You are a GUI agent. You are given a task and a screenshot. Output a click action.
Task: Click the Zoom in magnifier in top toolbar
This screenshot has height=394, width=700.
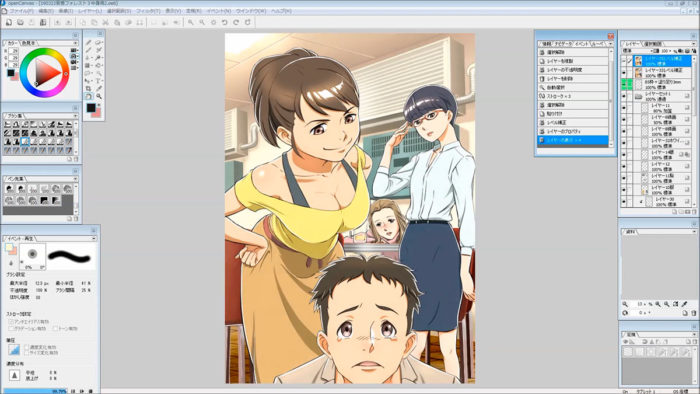point(191,22)
